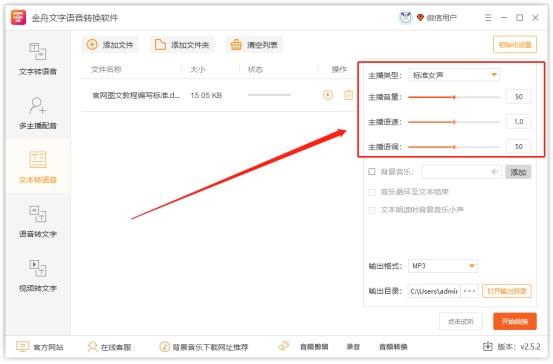Click the background music volume speaker icon

pyautogui.click(x=494, y=172)
